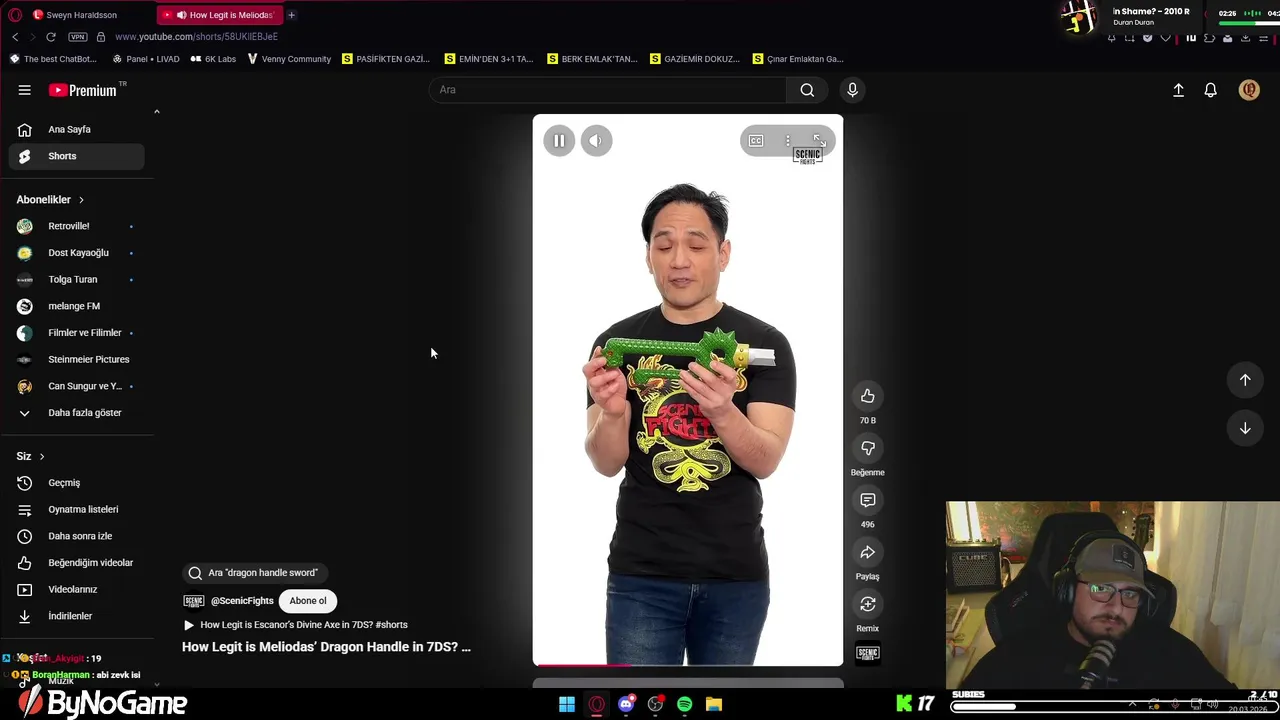Image resolution: width=1280 pixels, height=720 pixels.
Task: Click the Ara search input field
Action: [608, 90]
